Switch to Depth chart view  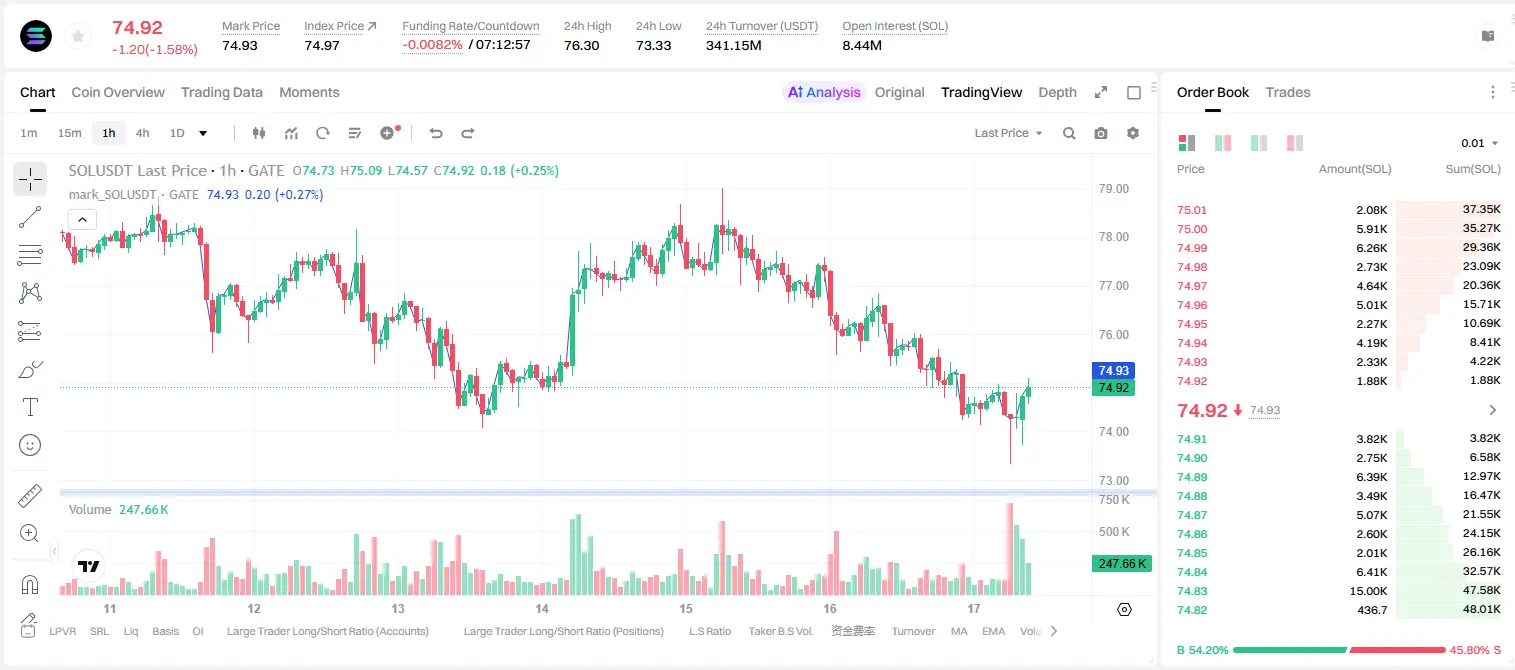pyautogui.click(x=1057, y=92)
